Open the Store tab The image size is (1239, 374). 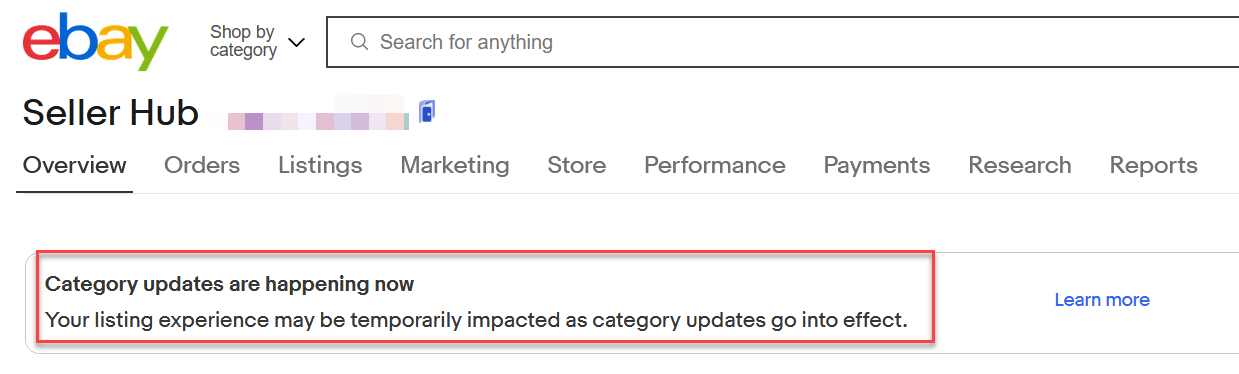coord(577,165)
